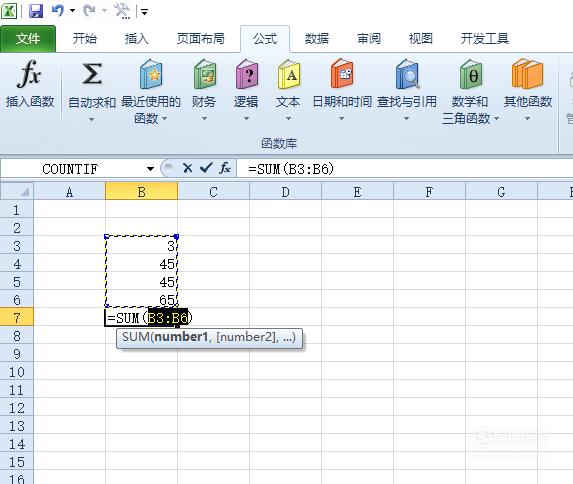Expand the 日期和时间 dropdown arrow
This screenshot has width=573, height=484.
(341, 118)
